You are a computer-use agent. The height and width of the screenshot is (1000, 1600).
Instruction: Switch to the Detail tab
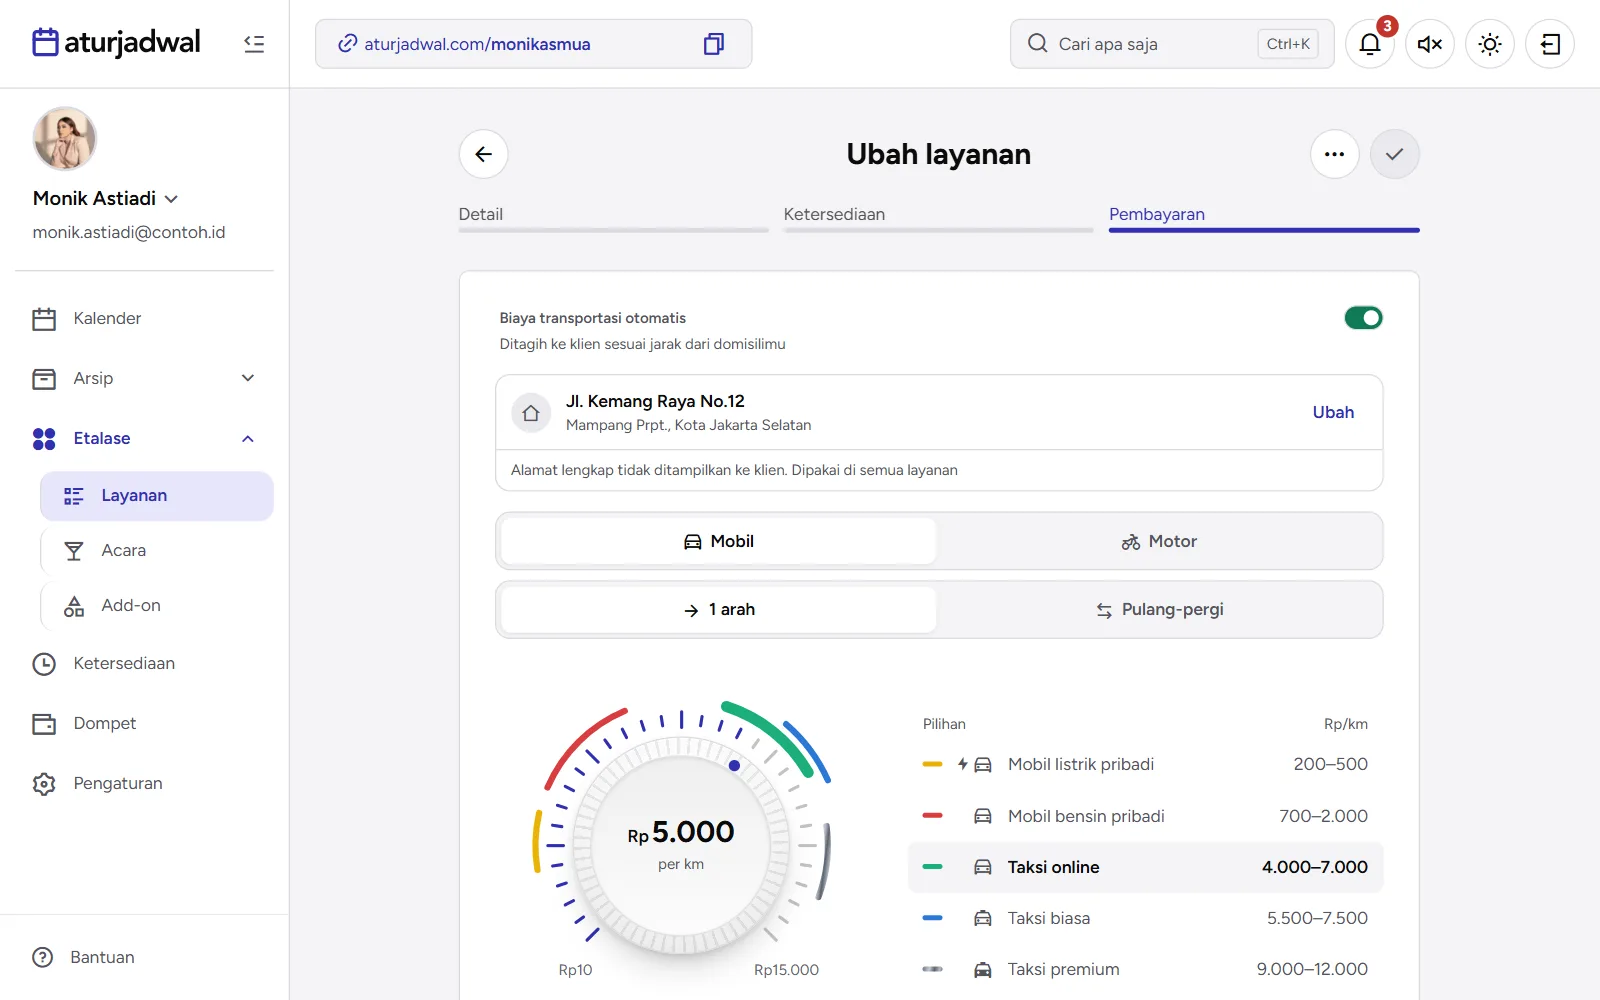(613, 217)
